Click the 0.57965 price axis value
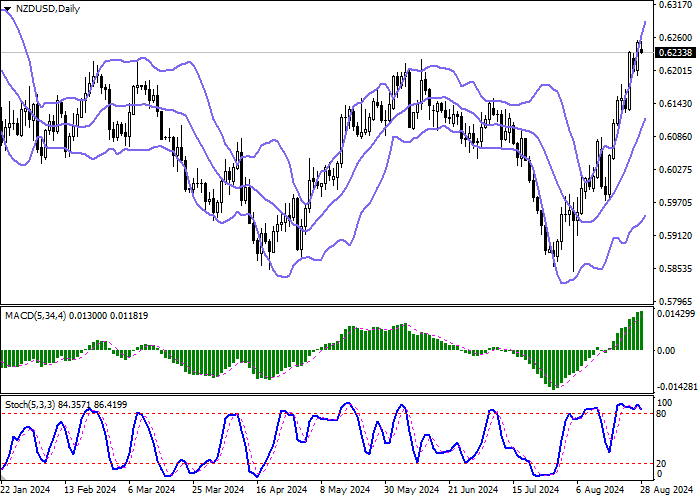Viewport: 698px width, 500px height. [x=675, y=301]
